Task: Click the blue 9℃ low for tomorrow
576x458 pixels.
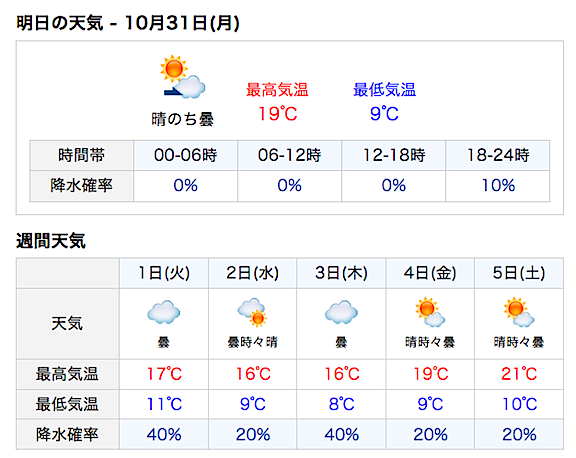Action: (384, 114)
